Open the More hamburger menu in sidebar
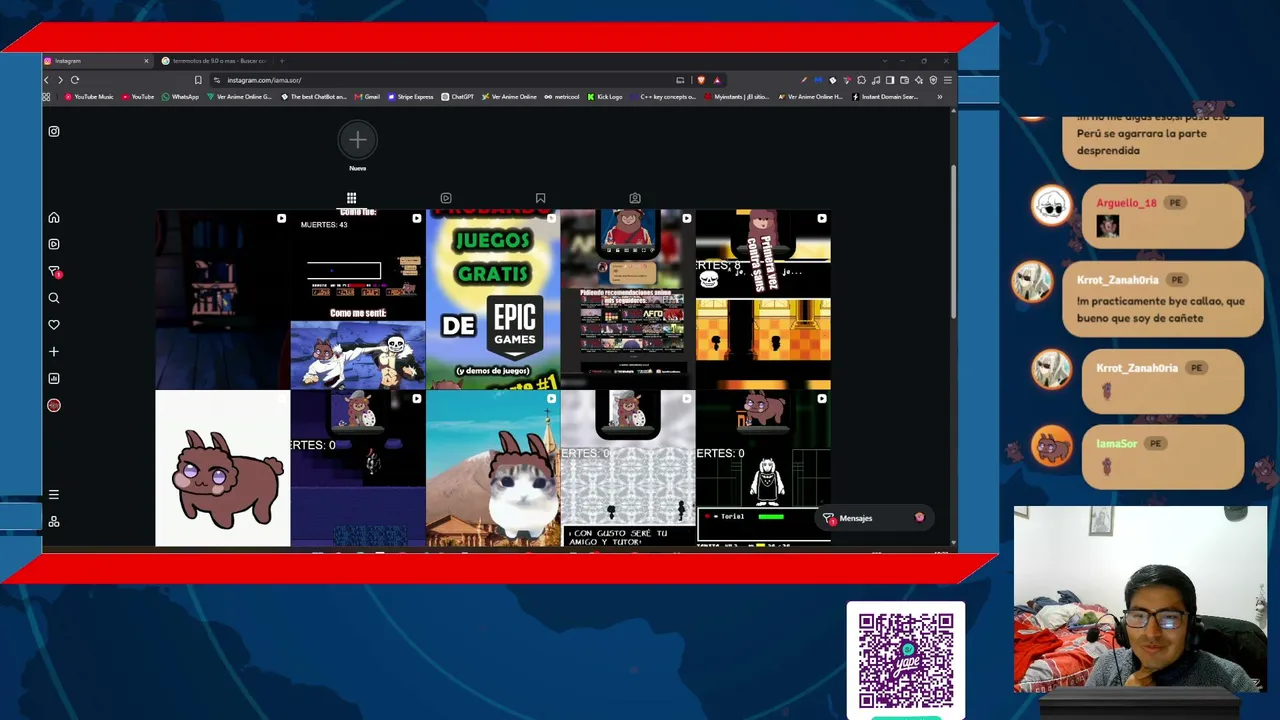 [x=54, y=494]
